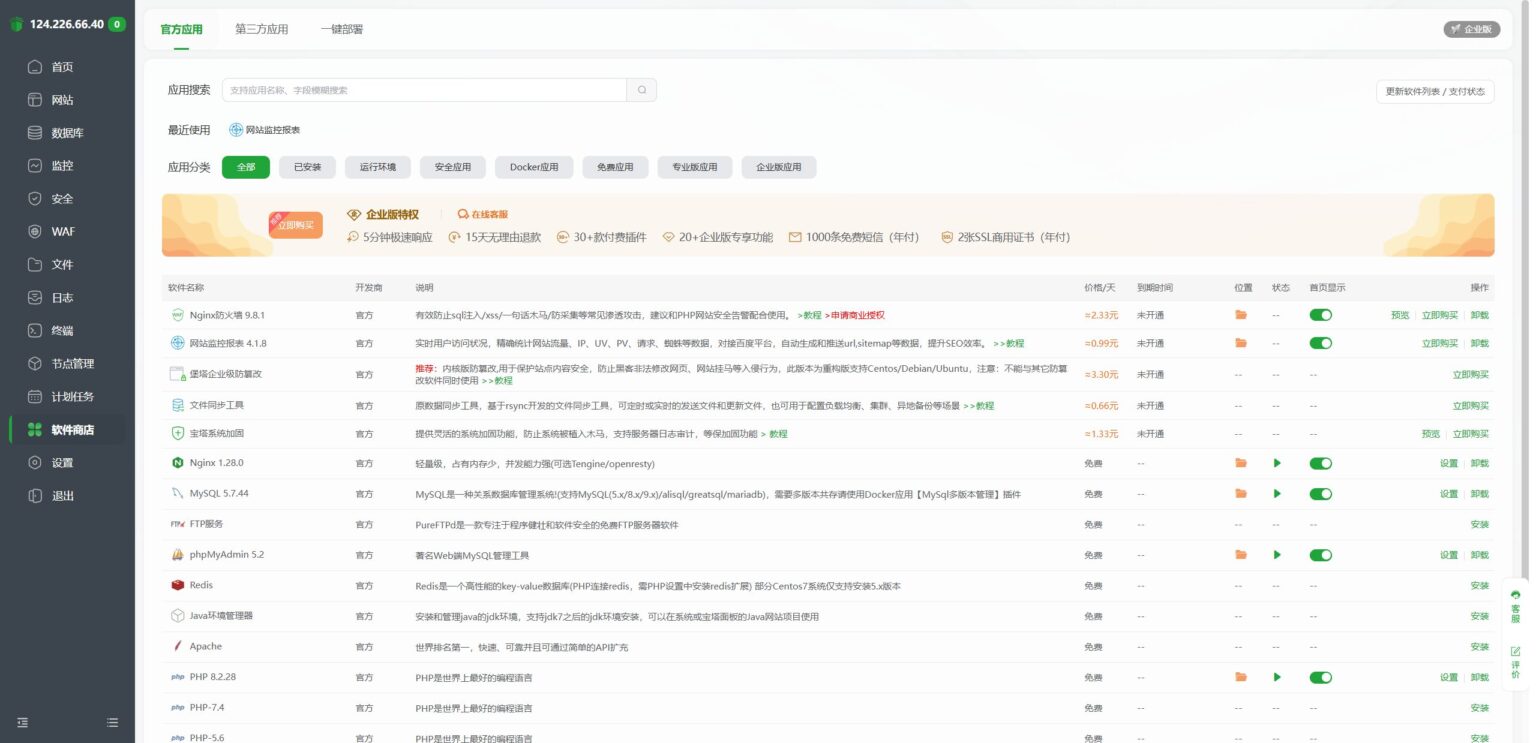Switch to the 第三方应用 tab

(x=261, y=29)
